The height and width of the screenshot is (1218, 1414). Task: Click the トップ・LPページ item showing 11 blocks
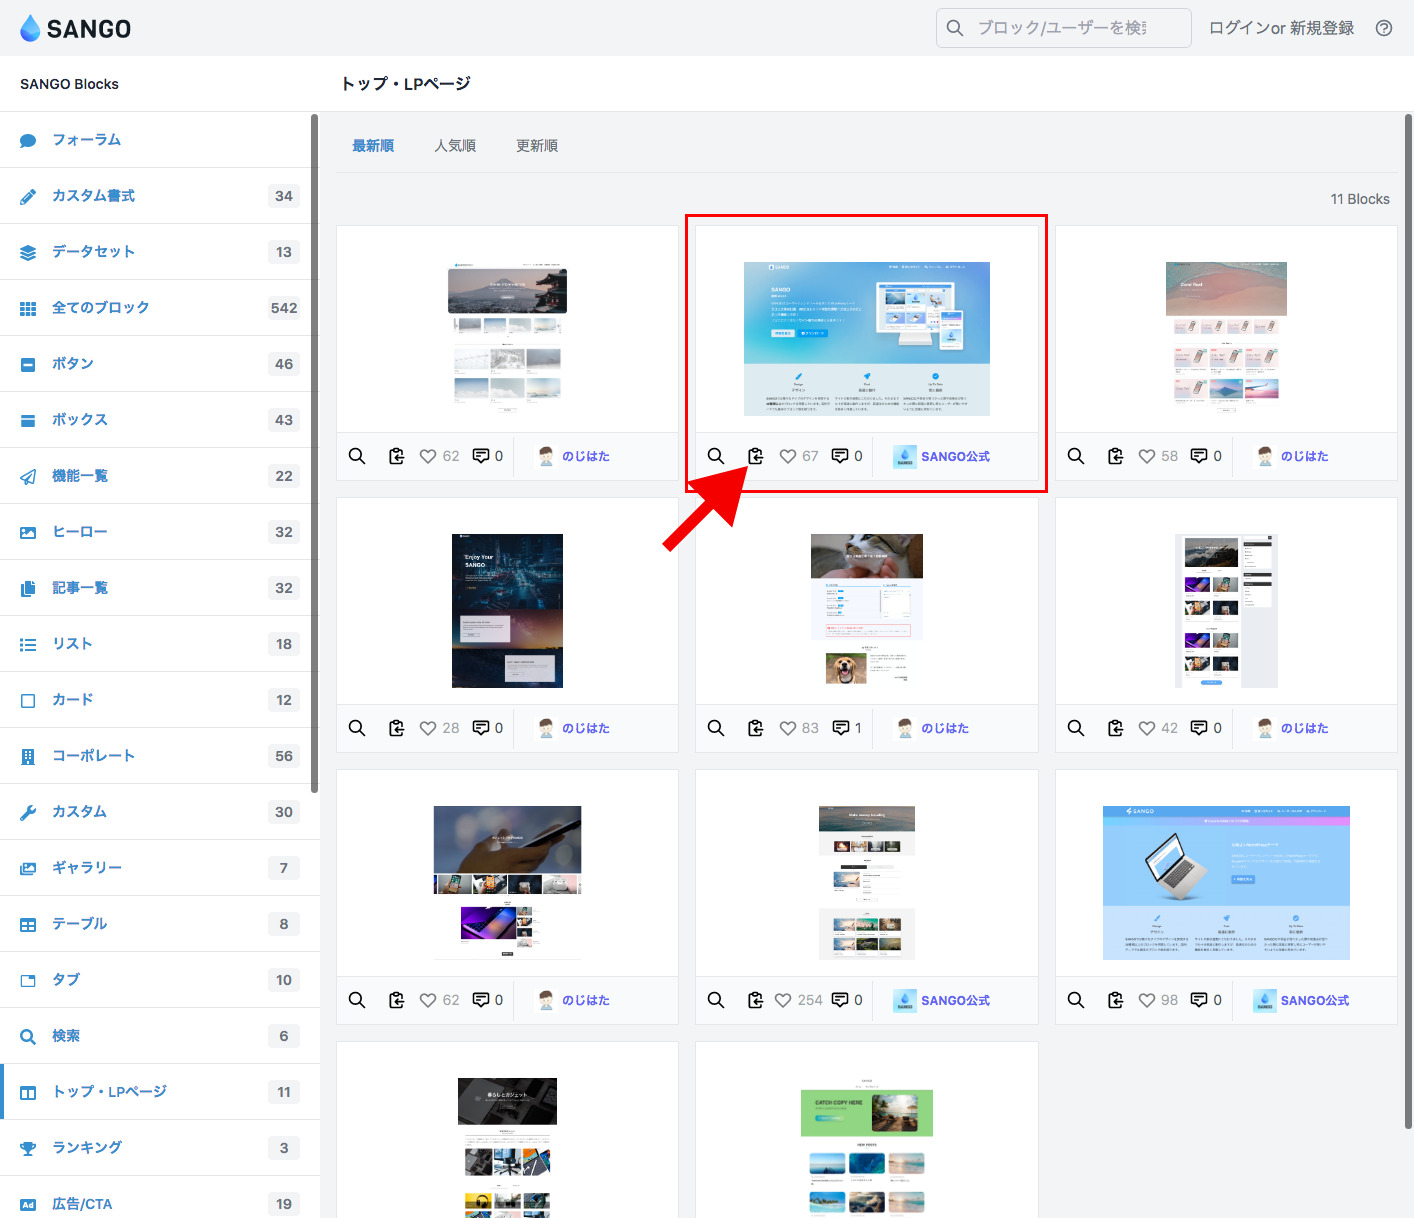click(x=110, y=1091)
